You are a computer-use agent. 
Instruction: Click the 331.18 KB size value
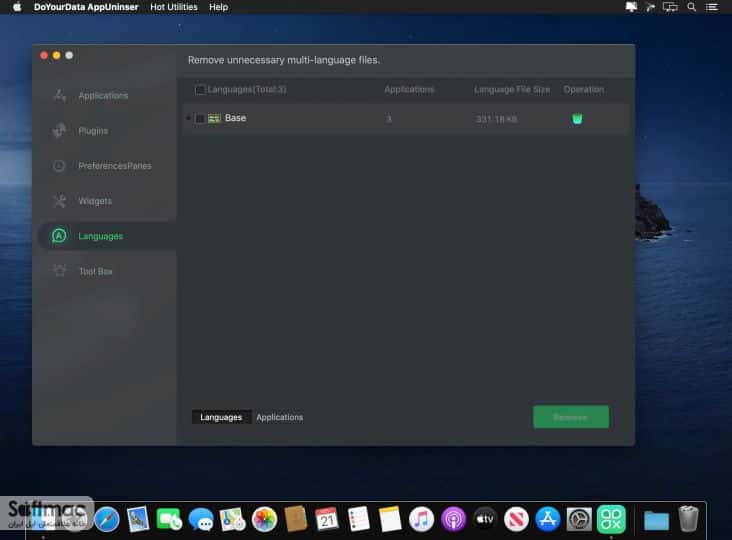(496, 119)
